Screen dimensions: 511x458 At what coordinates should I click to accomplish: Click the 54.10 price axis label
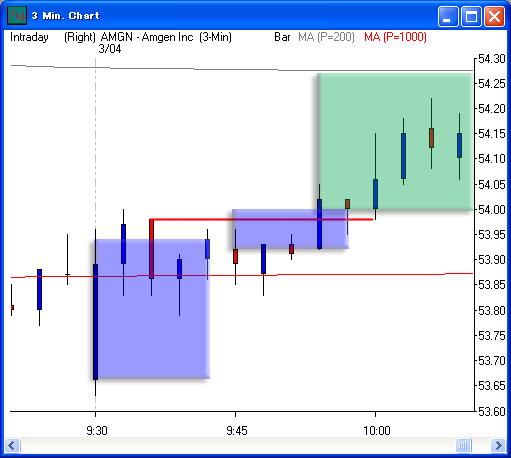492,159
